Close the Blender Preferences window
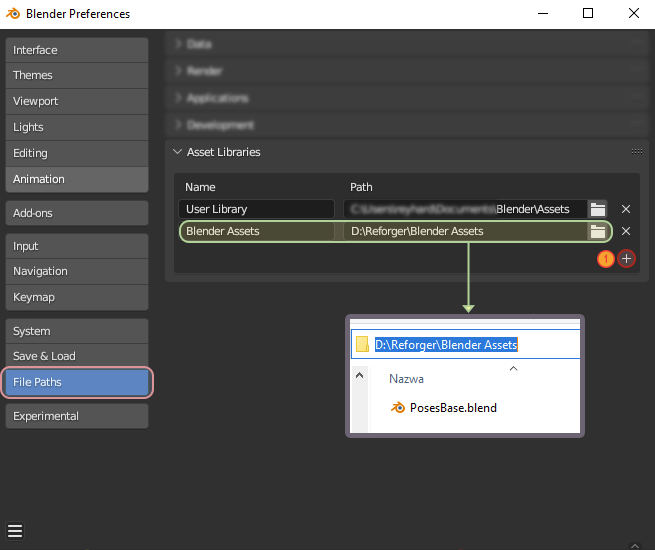The height and width of the screenshot is (550, 655). click(x=634, y=13)
